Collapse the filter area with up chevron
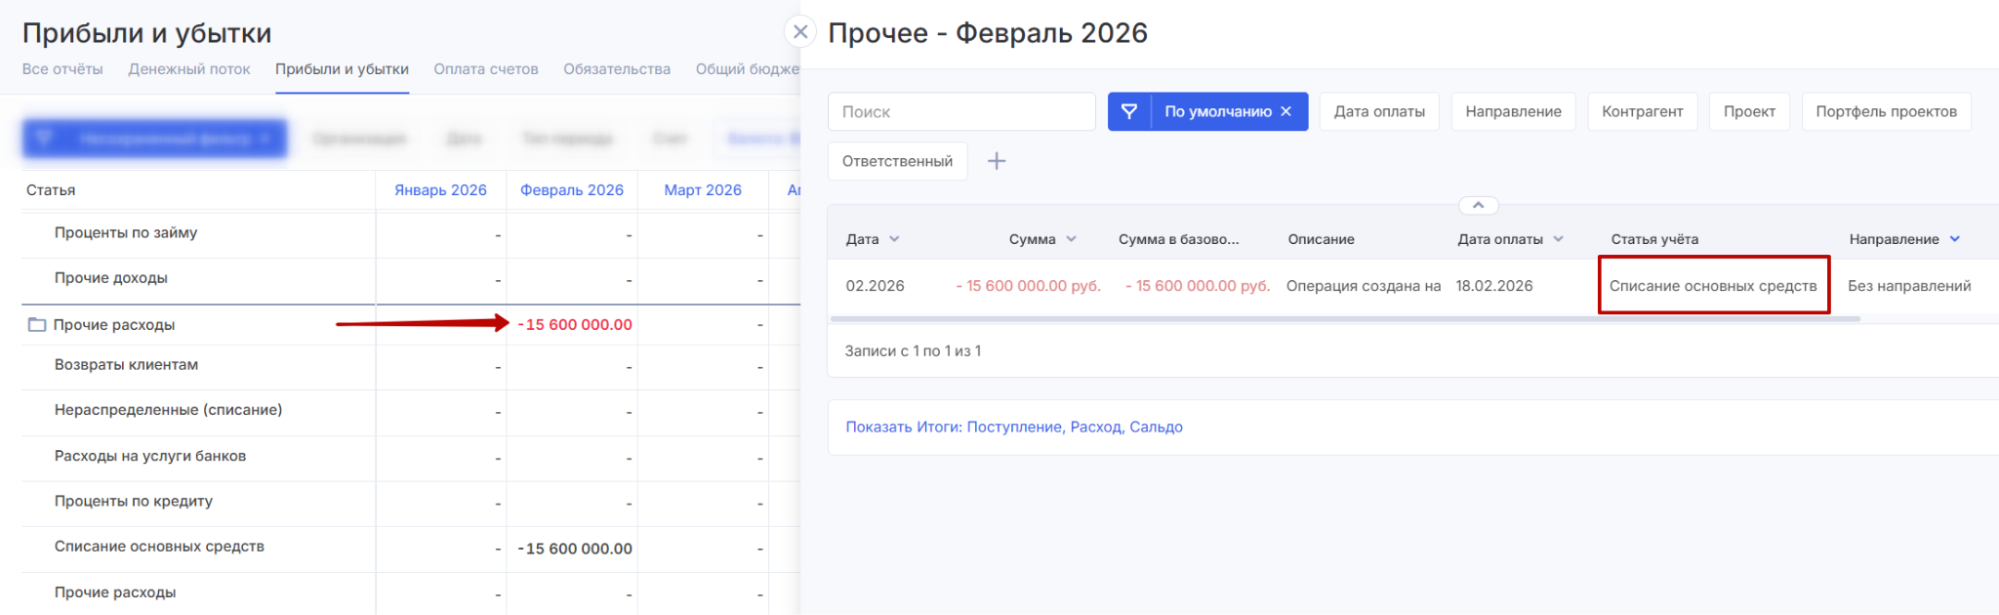This screenshot has width=1999, height=615. [1478, 205]
